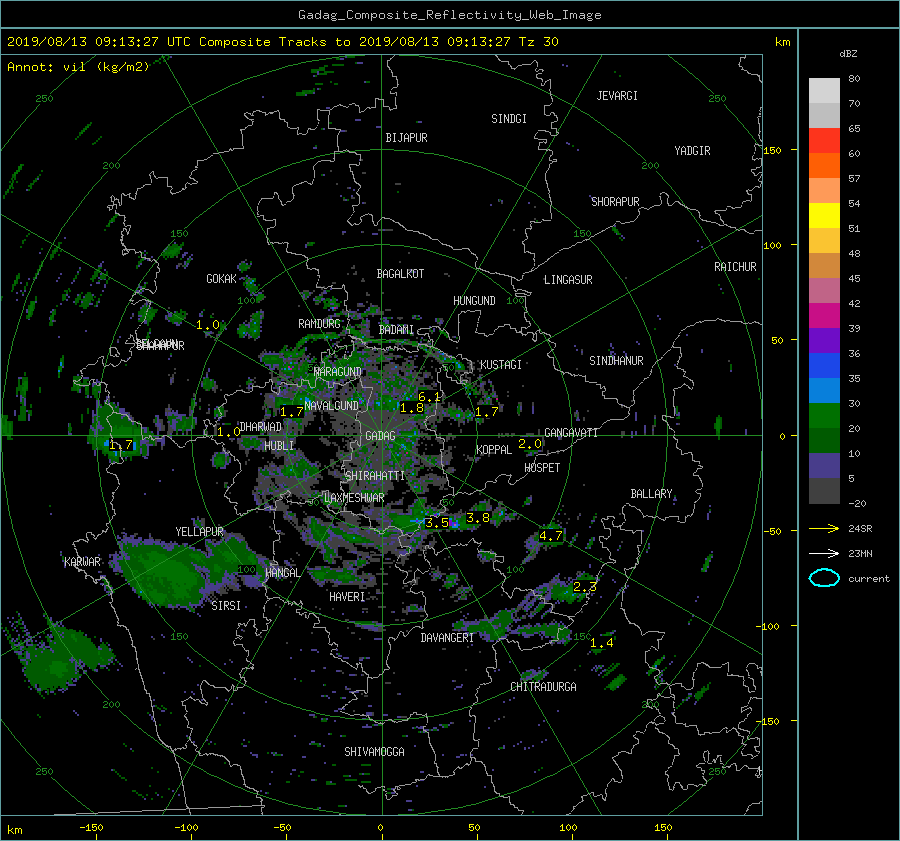The height and width of the screenshot is (841, 900).
Task: Click the 2.0 VIL annotation near Koppal
Action: [x=530, y=444]
